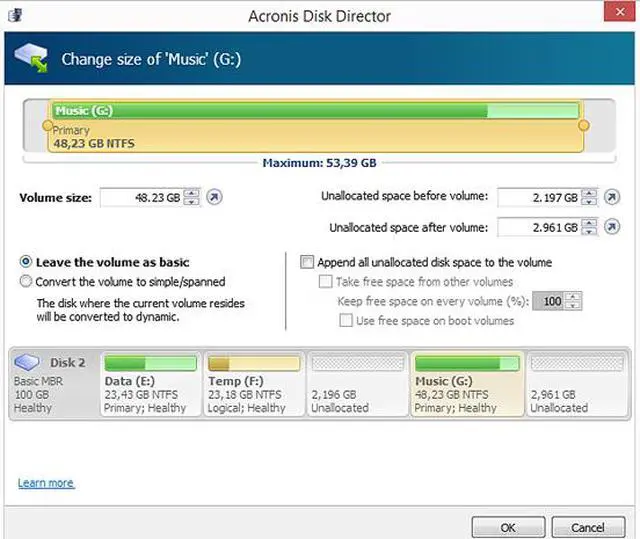Viewport: 640px width, 539px height.
Task: Click the Volume size input field
Action: (141, 198)
